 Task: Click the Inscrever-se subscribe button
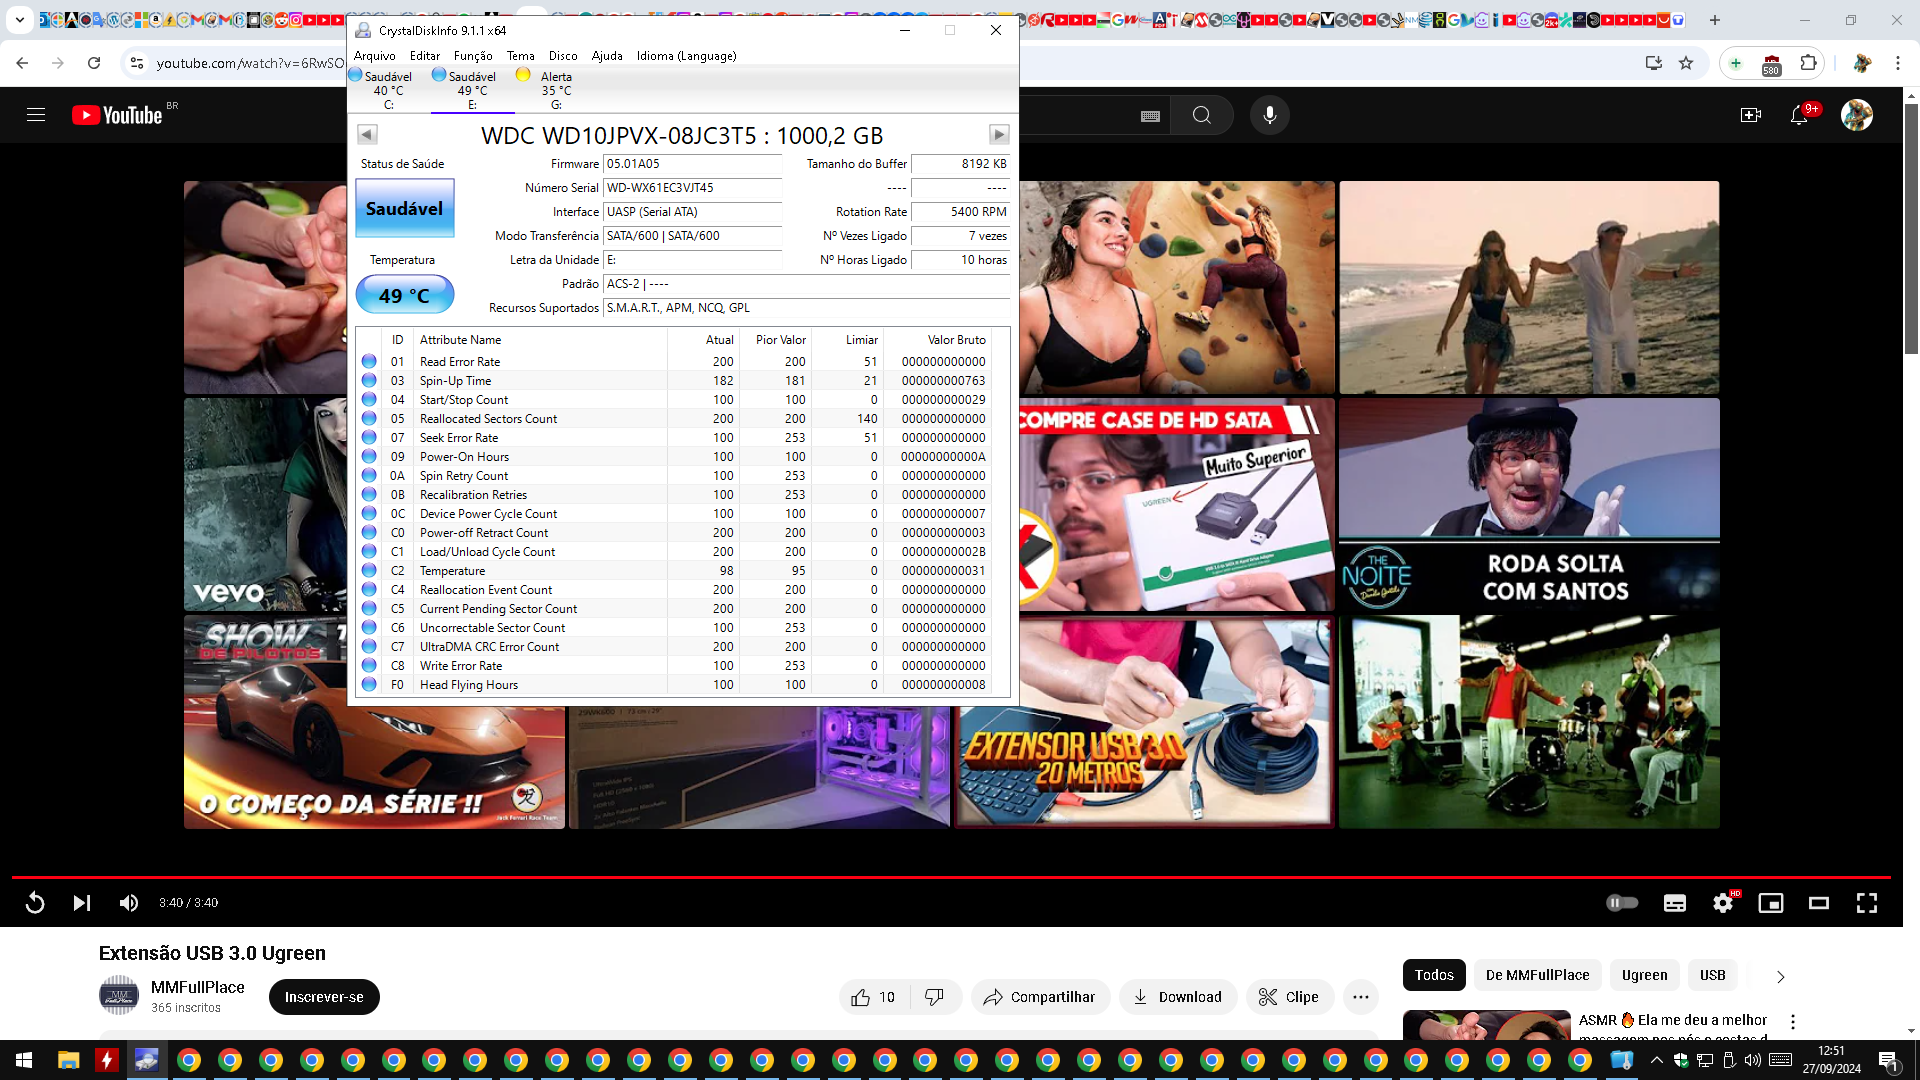(324, 997)
